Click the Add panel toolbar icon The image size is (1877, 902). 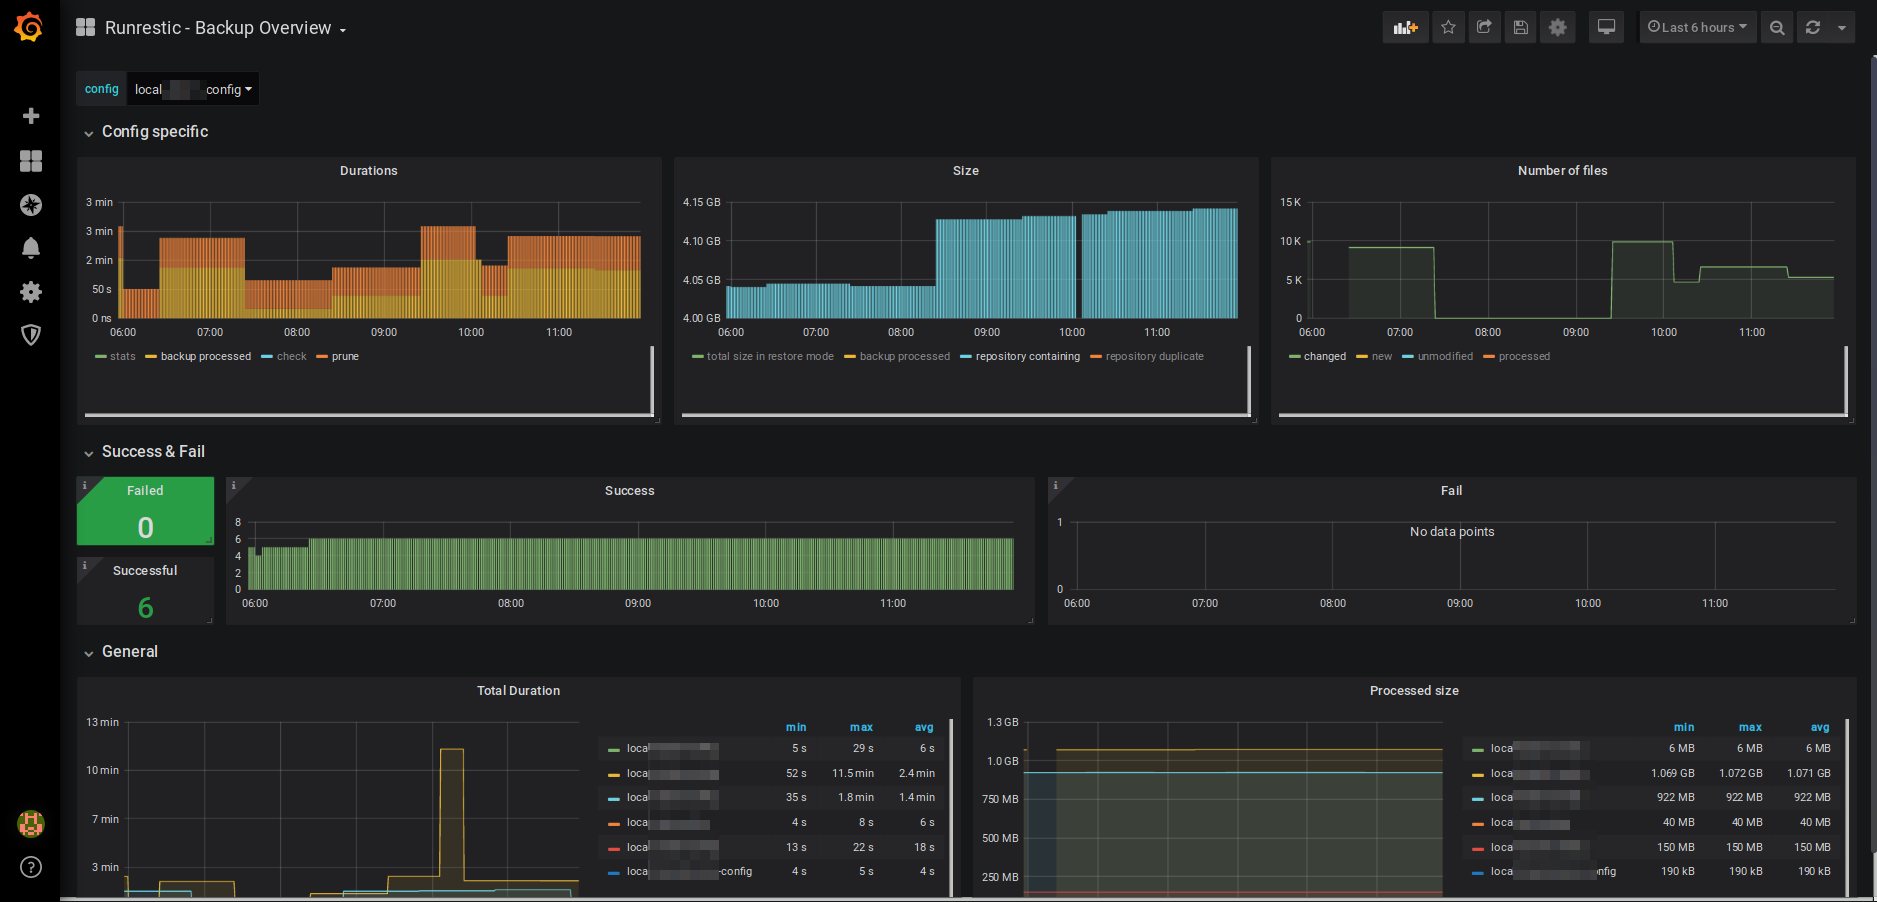tap(1405, 28)
